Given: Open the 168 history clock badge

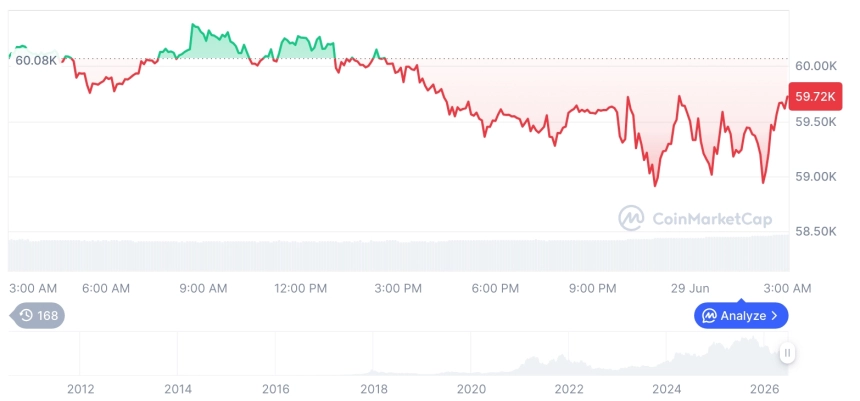Looking at the screenshot, I should [37, 315].
